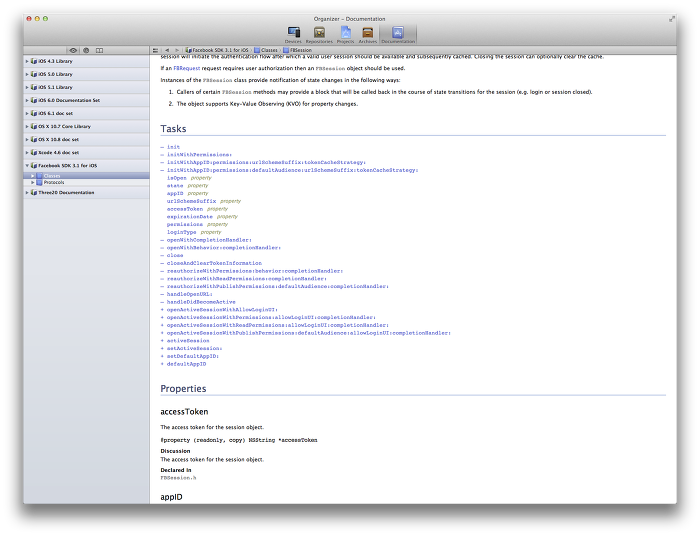The image size is (700, 536).
Task: Follow the closeAndClearTokenInformation link
Action: coord(214,263)
